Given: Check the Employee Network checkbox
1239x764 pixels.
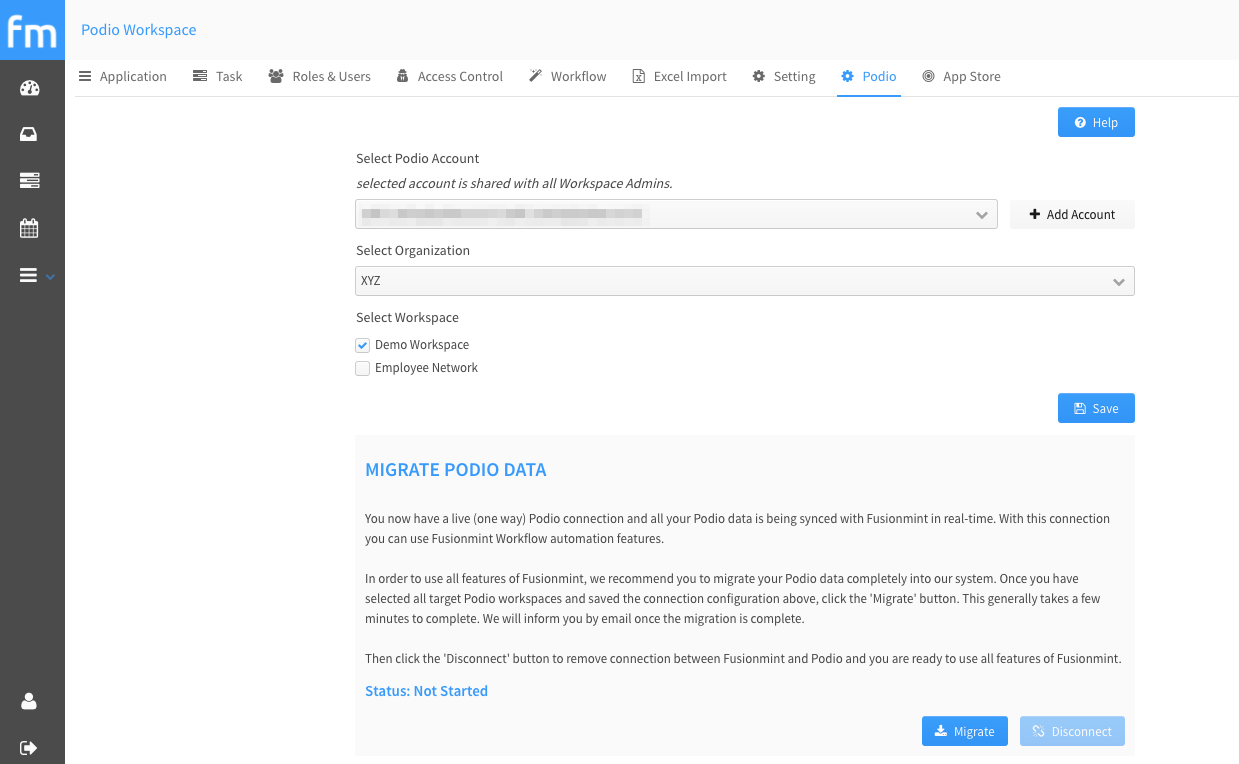Looking at the screenshot, I should [363, 368].
